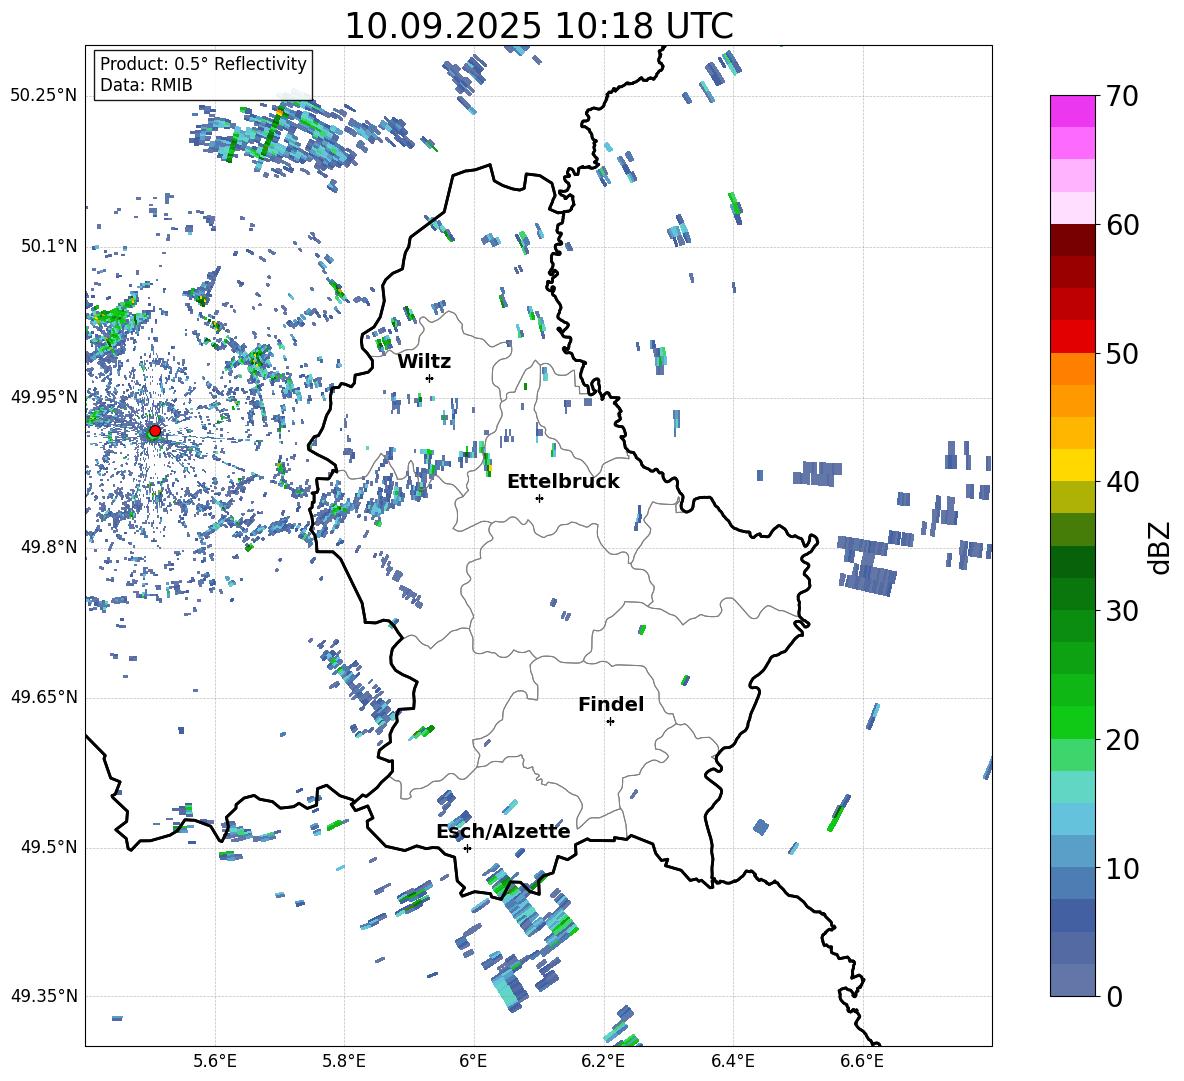Viewport: 1184px width, 1081px height.
Task: Click the 49.65°N latitude label
Action: pyautogui.click(x=44, y=696)
